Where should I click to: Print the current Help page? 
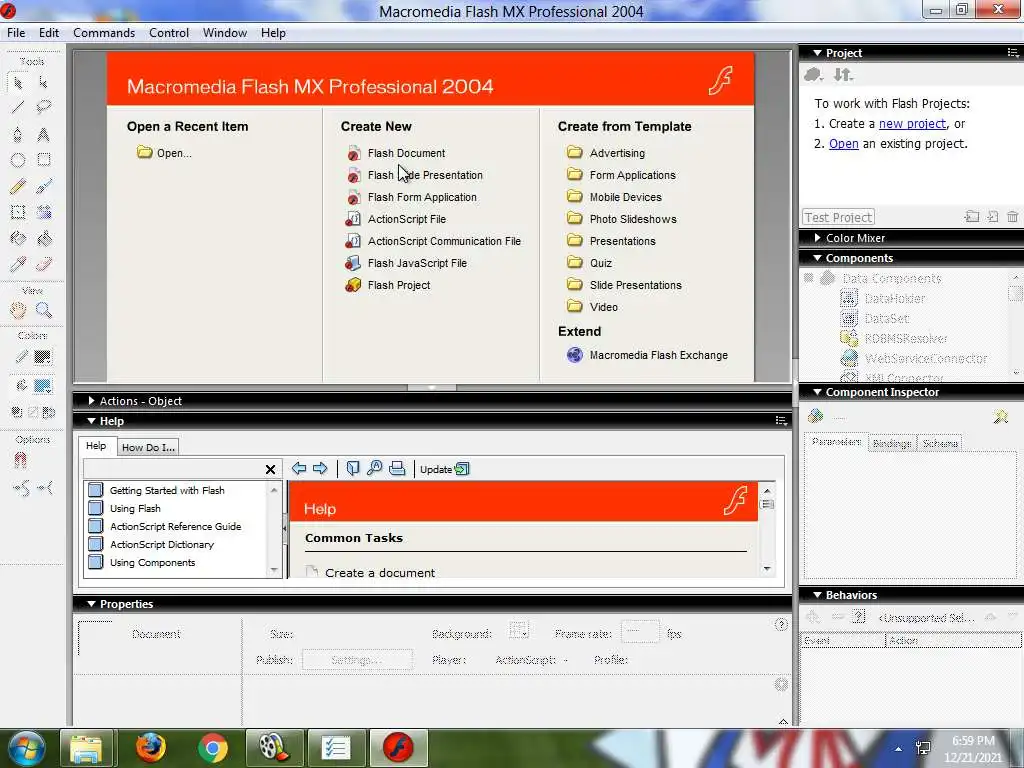point(397,468)
